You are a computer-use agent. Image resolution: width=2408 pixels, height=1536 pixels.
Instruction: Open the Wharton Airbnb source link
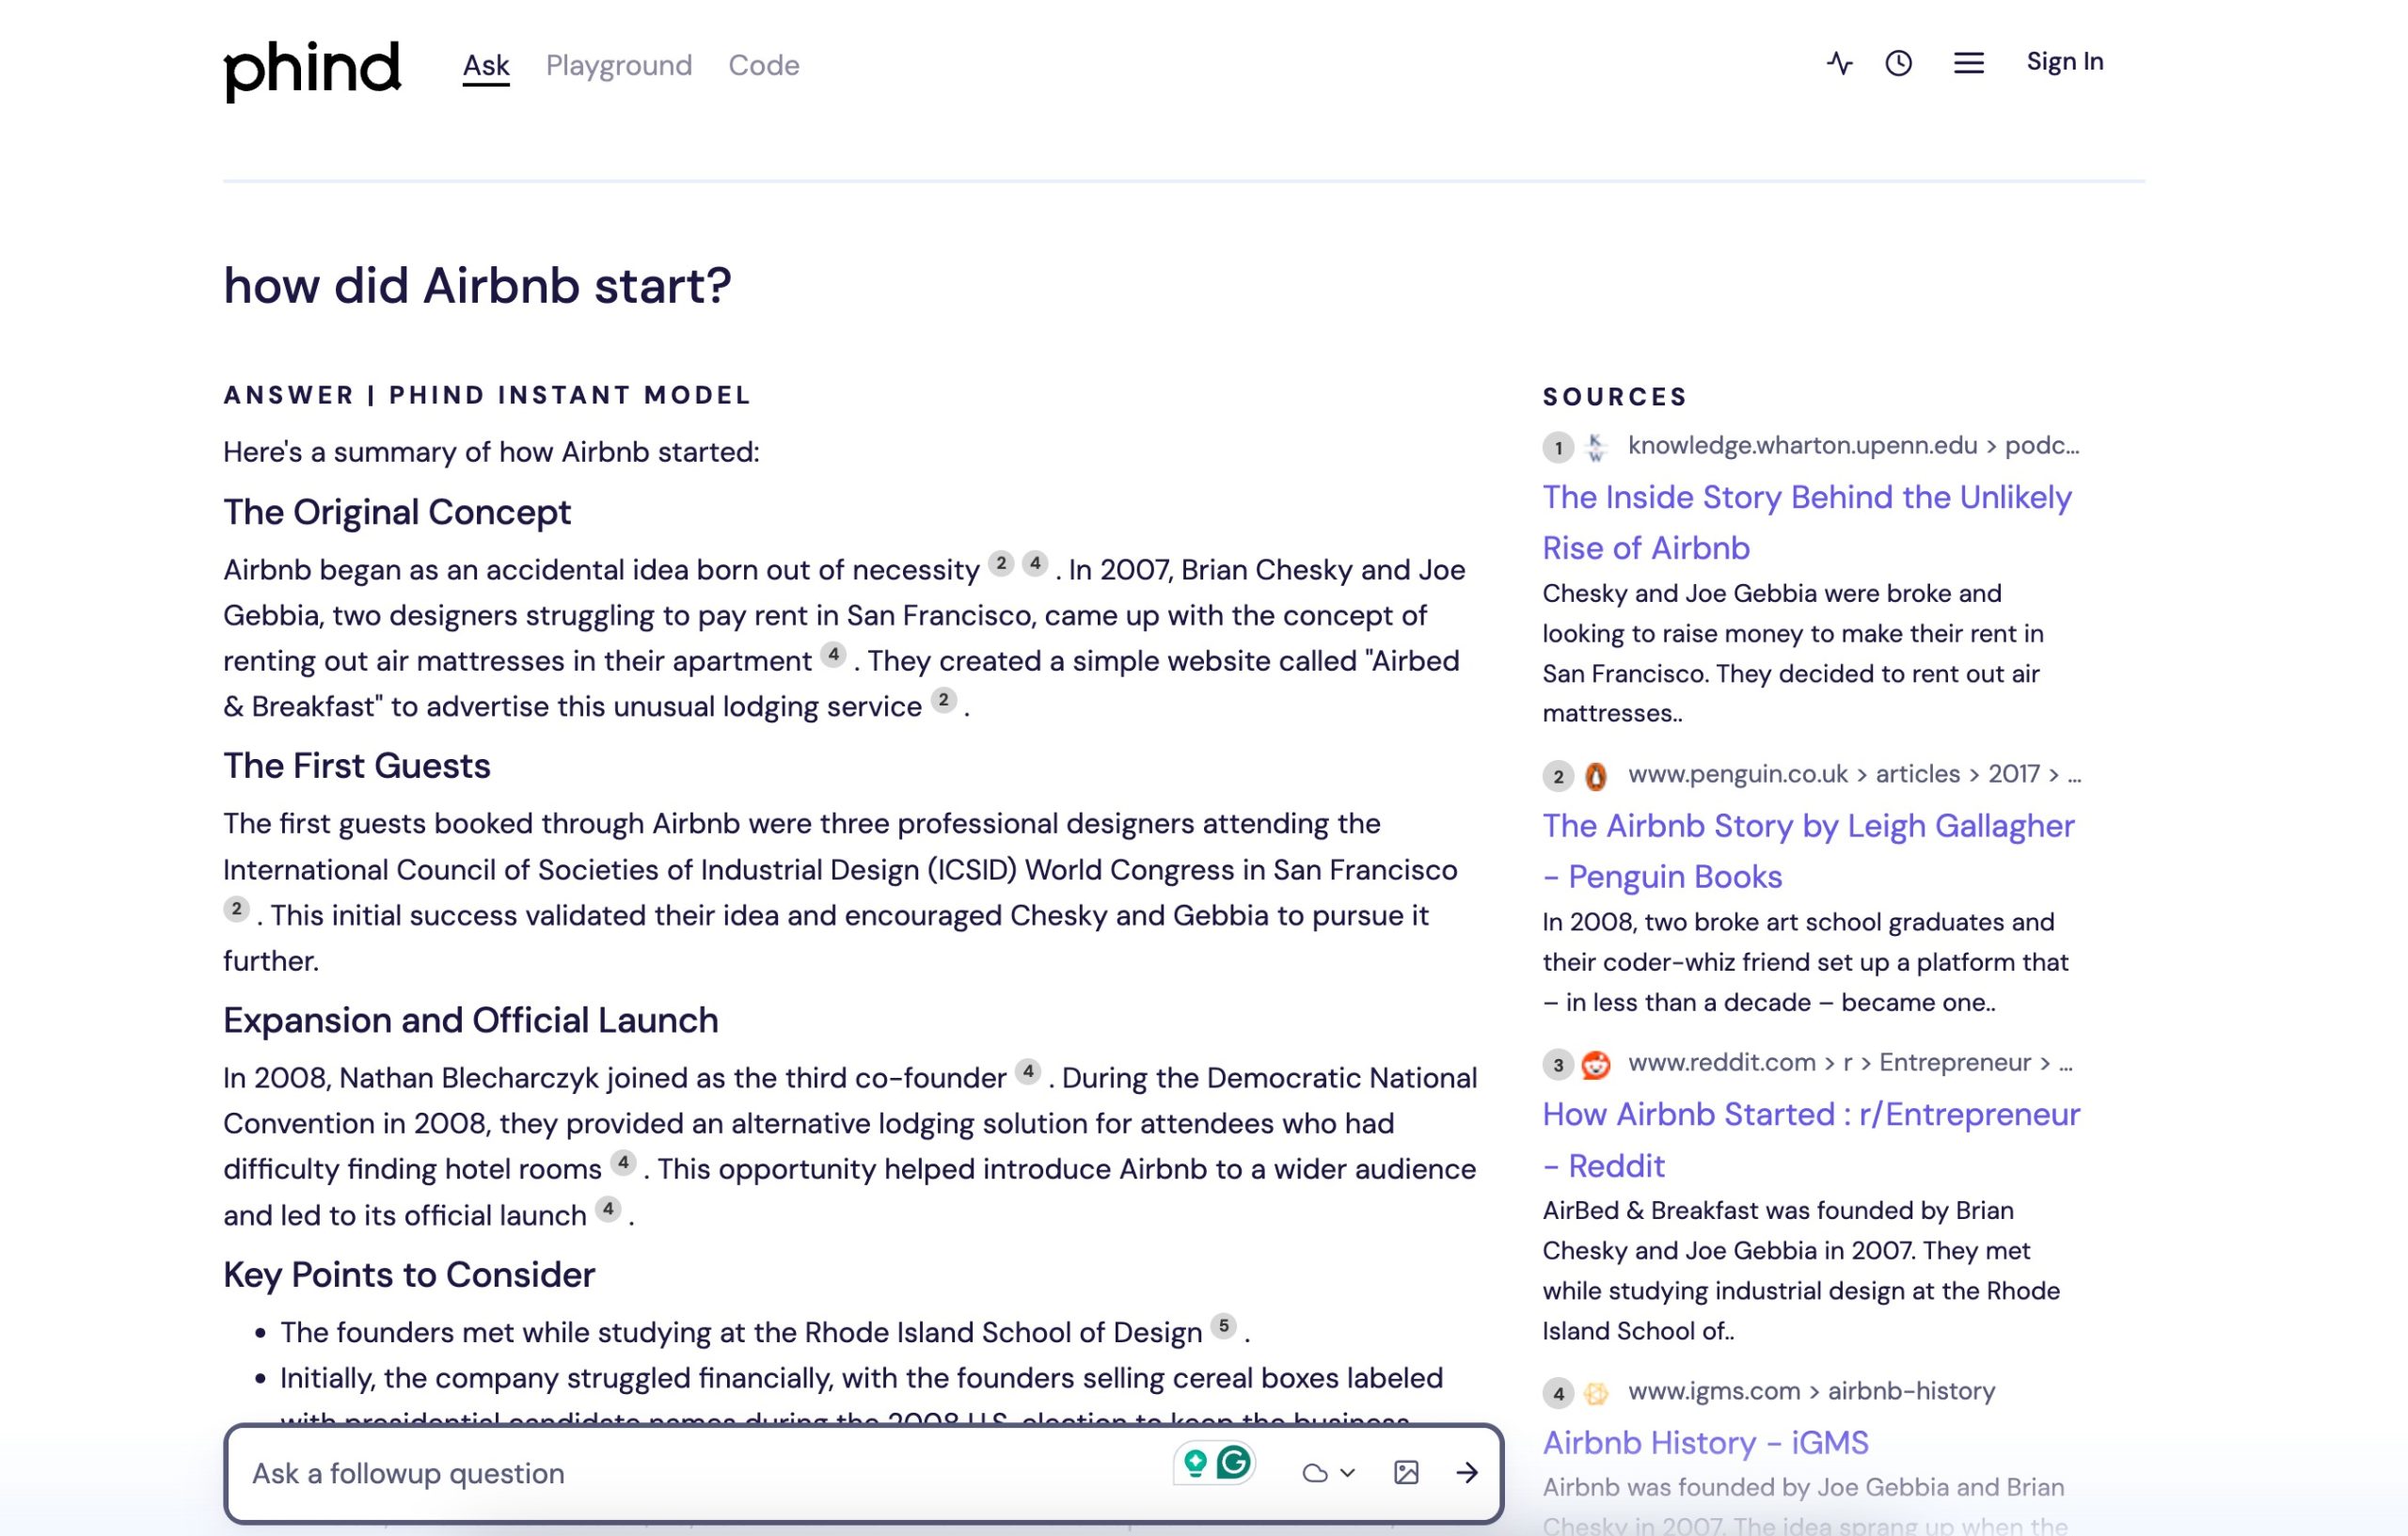1806,521
